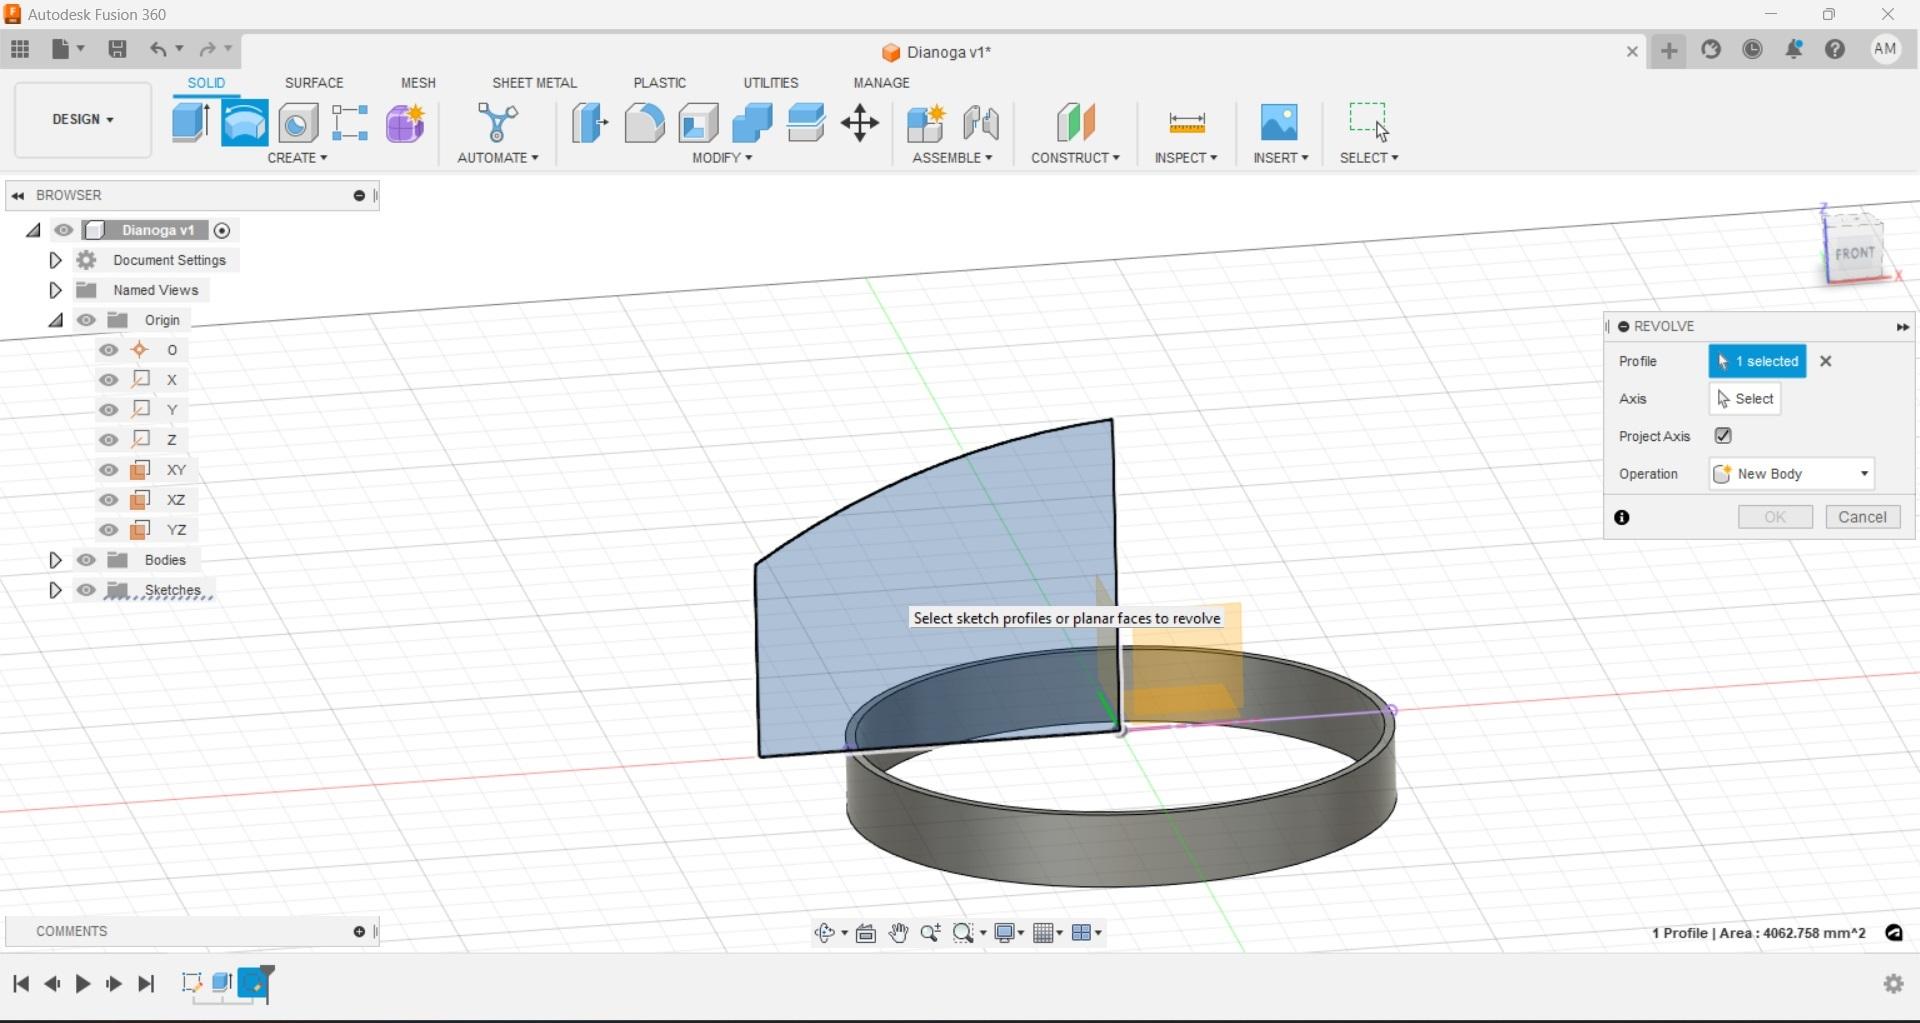Screen dimensions: 1920x1023
Task: Open the CREATE dropdown menu
Action: [297, 158]
